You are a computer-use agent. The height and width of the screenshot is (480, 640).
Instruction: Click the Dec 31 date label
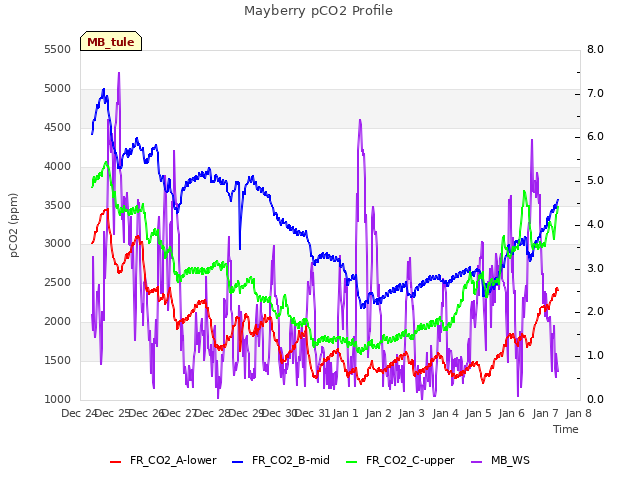coord(312,413)
